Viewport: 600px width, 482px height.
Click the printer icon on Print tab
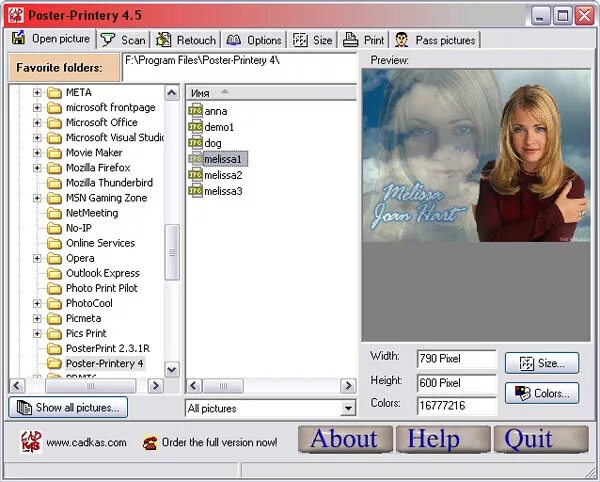tap(350, 40)
